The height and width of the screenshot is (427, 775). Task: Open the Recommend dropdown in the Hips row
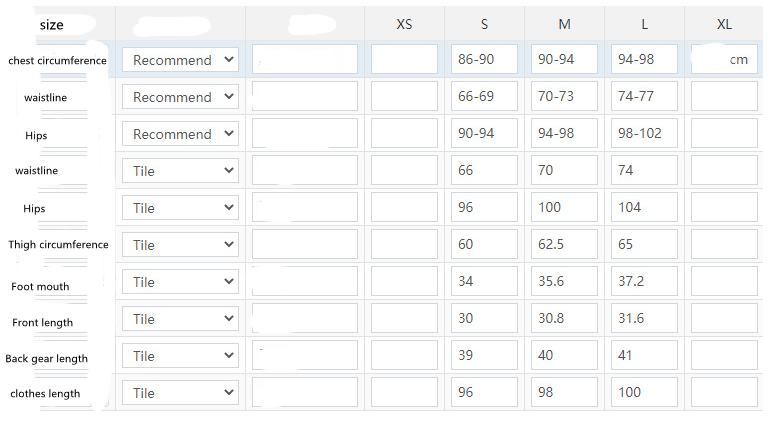180,134
